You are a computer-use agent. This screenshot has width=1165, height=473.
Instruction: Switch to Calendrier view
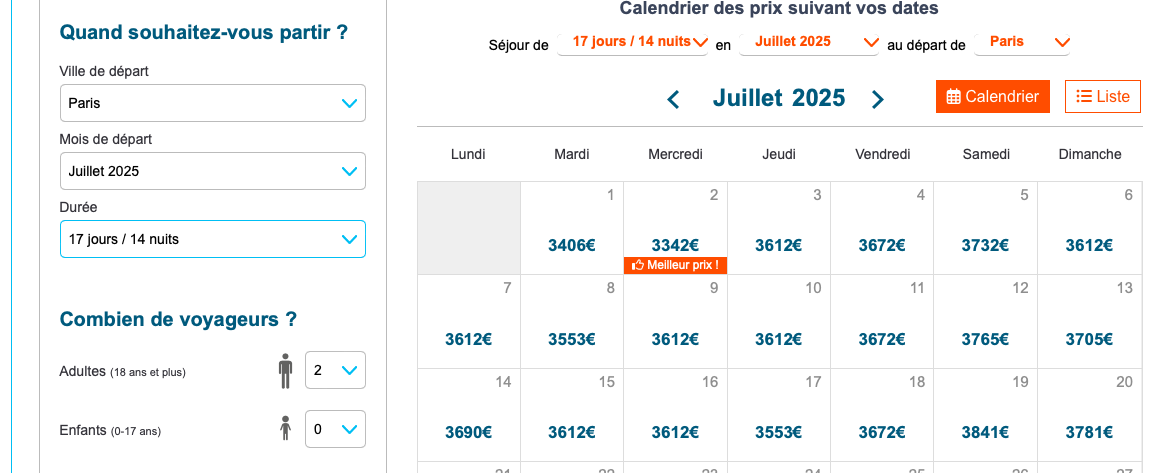(x=993, y=97)
